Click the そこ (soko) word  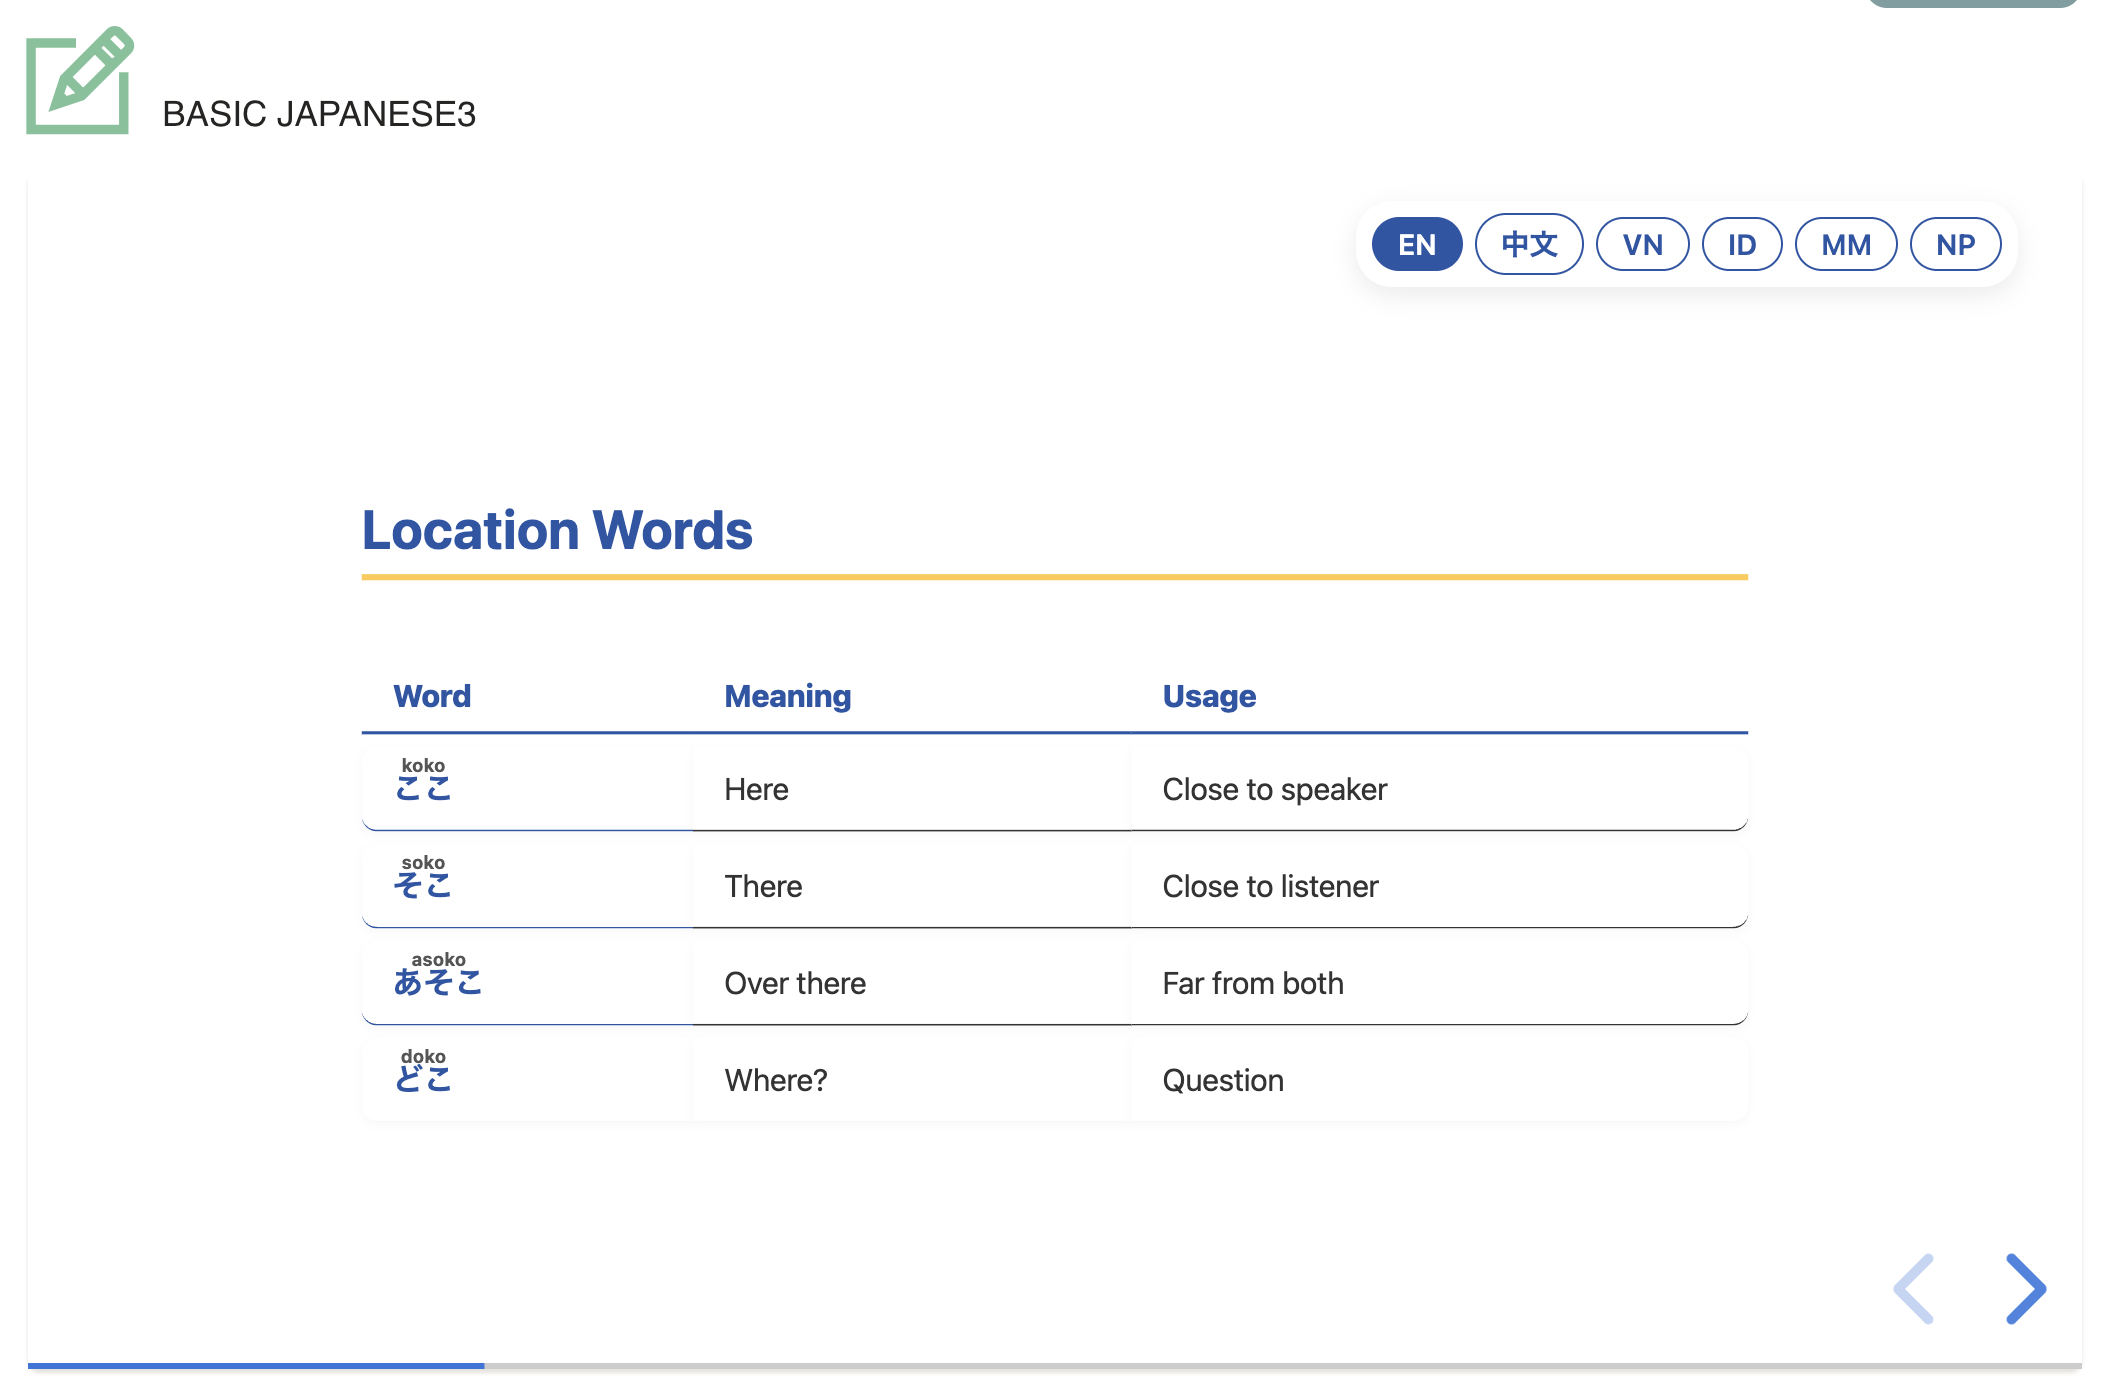(x=423, y=885)
